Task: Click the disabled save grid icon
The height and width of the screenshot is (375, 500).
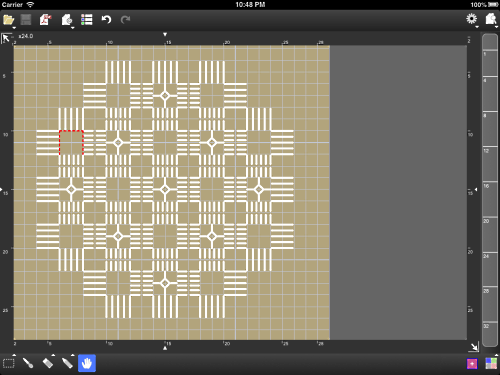Action: (26, 20)
